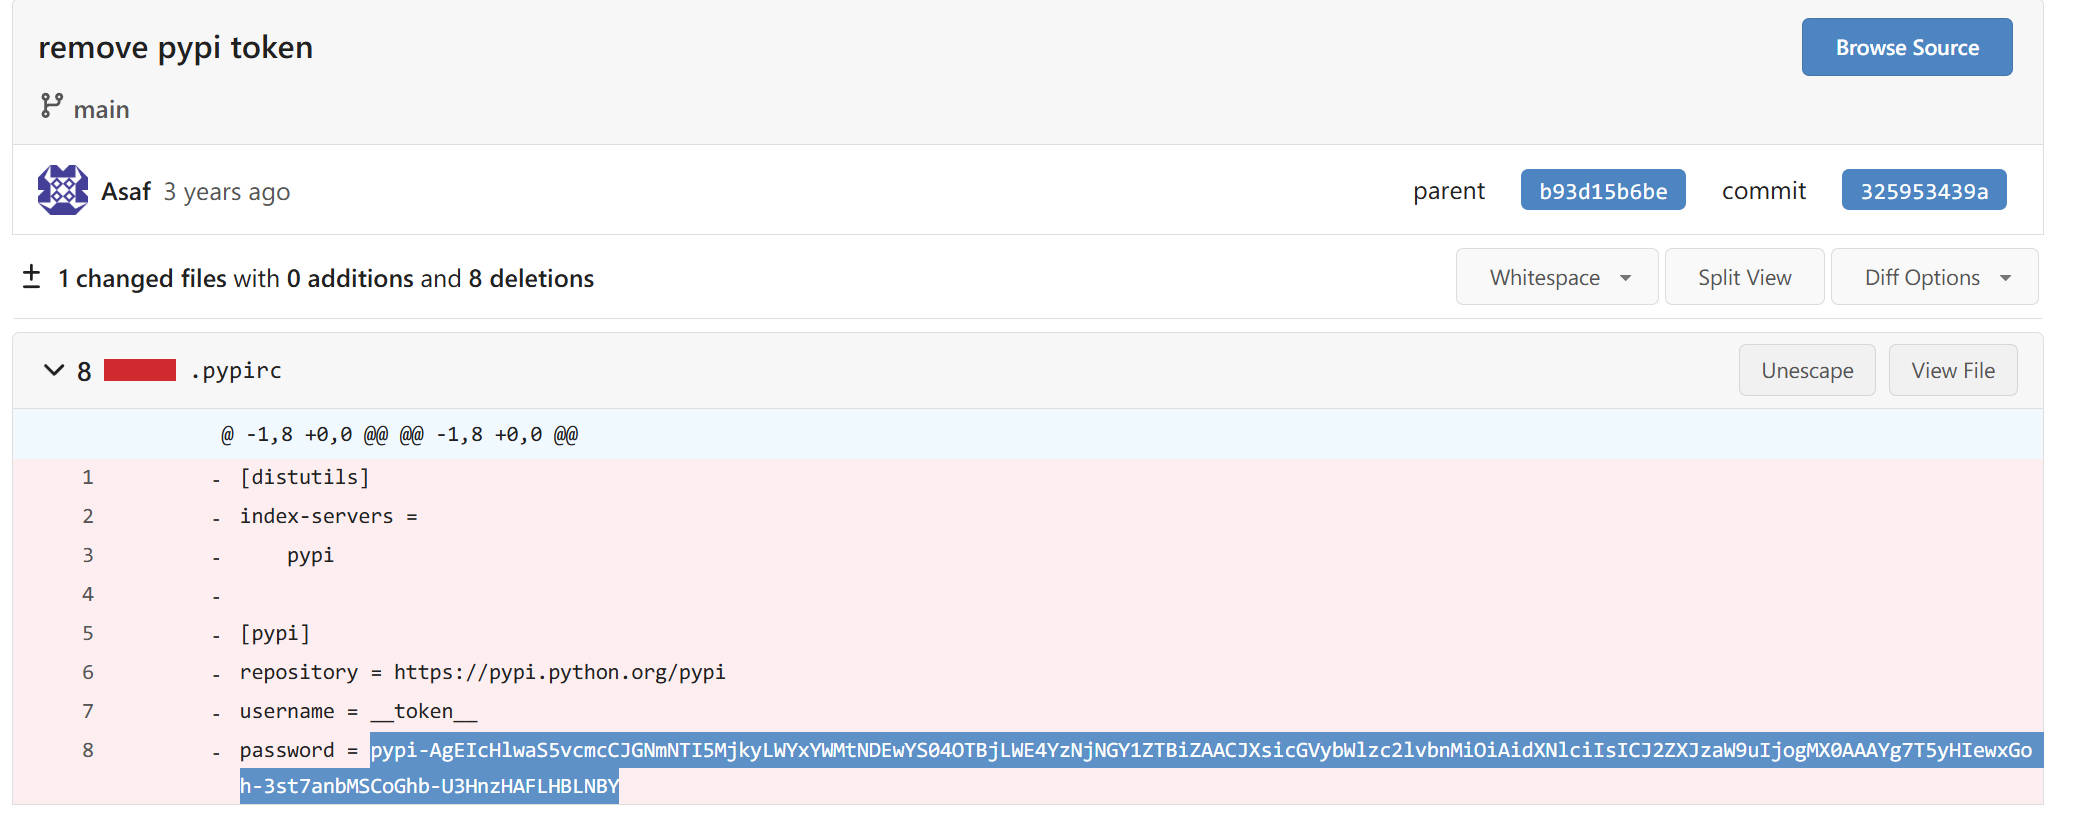Click the 'index-servers =' line
Screen dimensions: 2077x840
(328, 516)
